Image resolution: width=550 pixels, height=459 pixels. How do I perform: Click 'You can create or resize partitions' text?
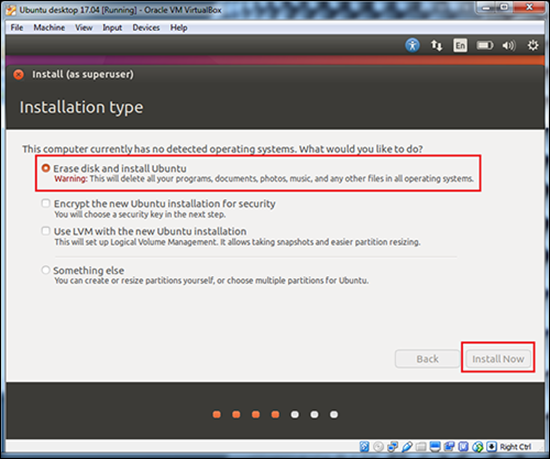(211, 281)
